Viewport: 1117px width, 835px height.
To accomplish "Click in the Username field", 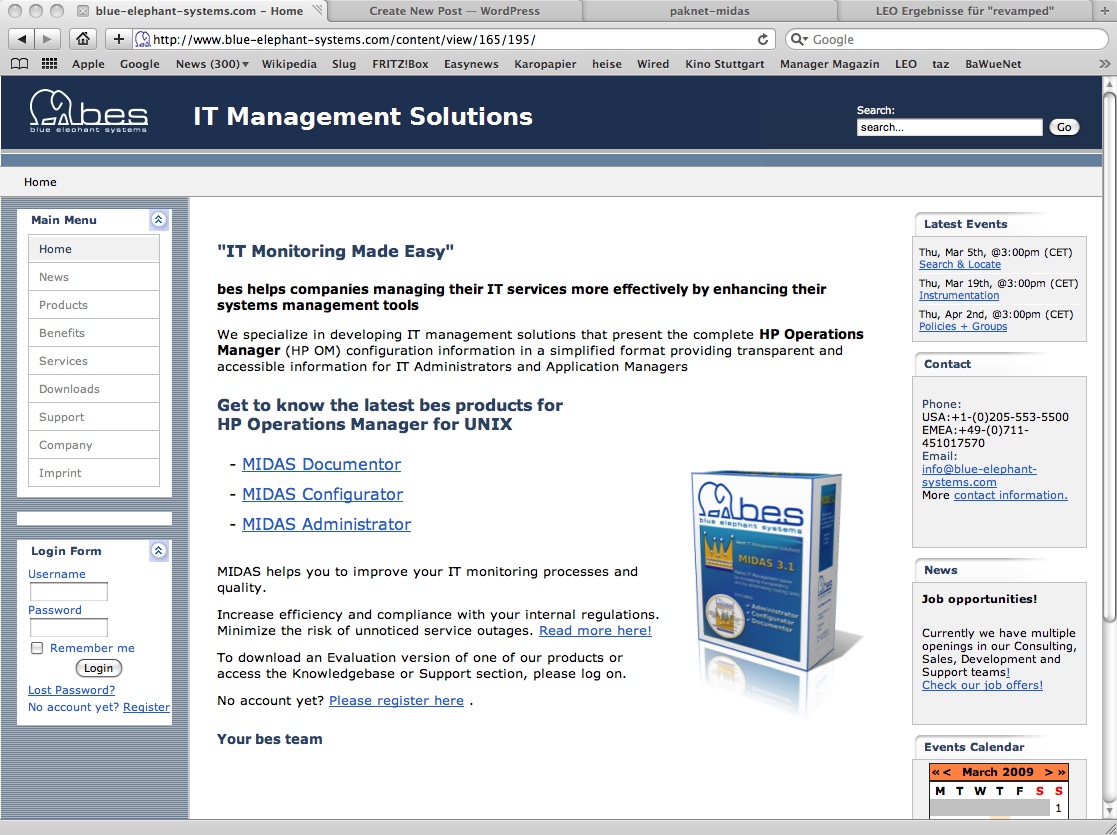I will (68, 591).
